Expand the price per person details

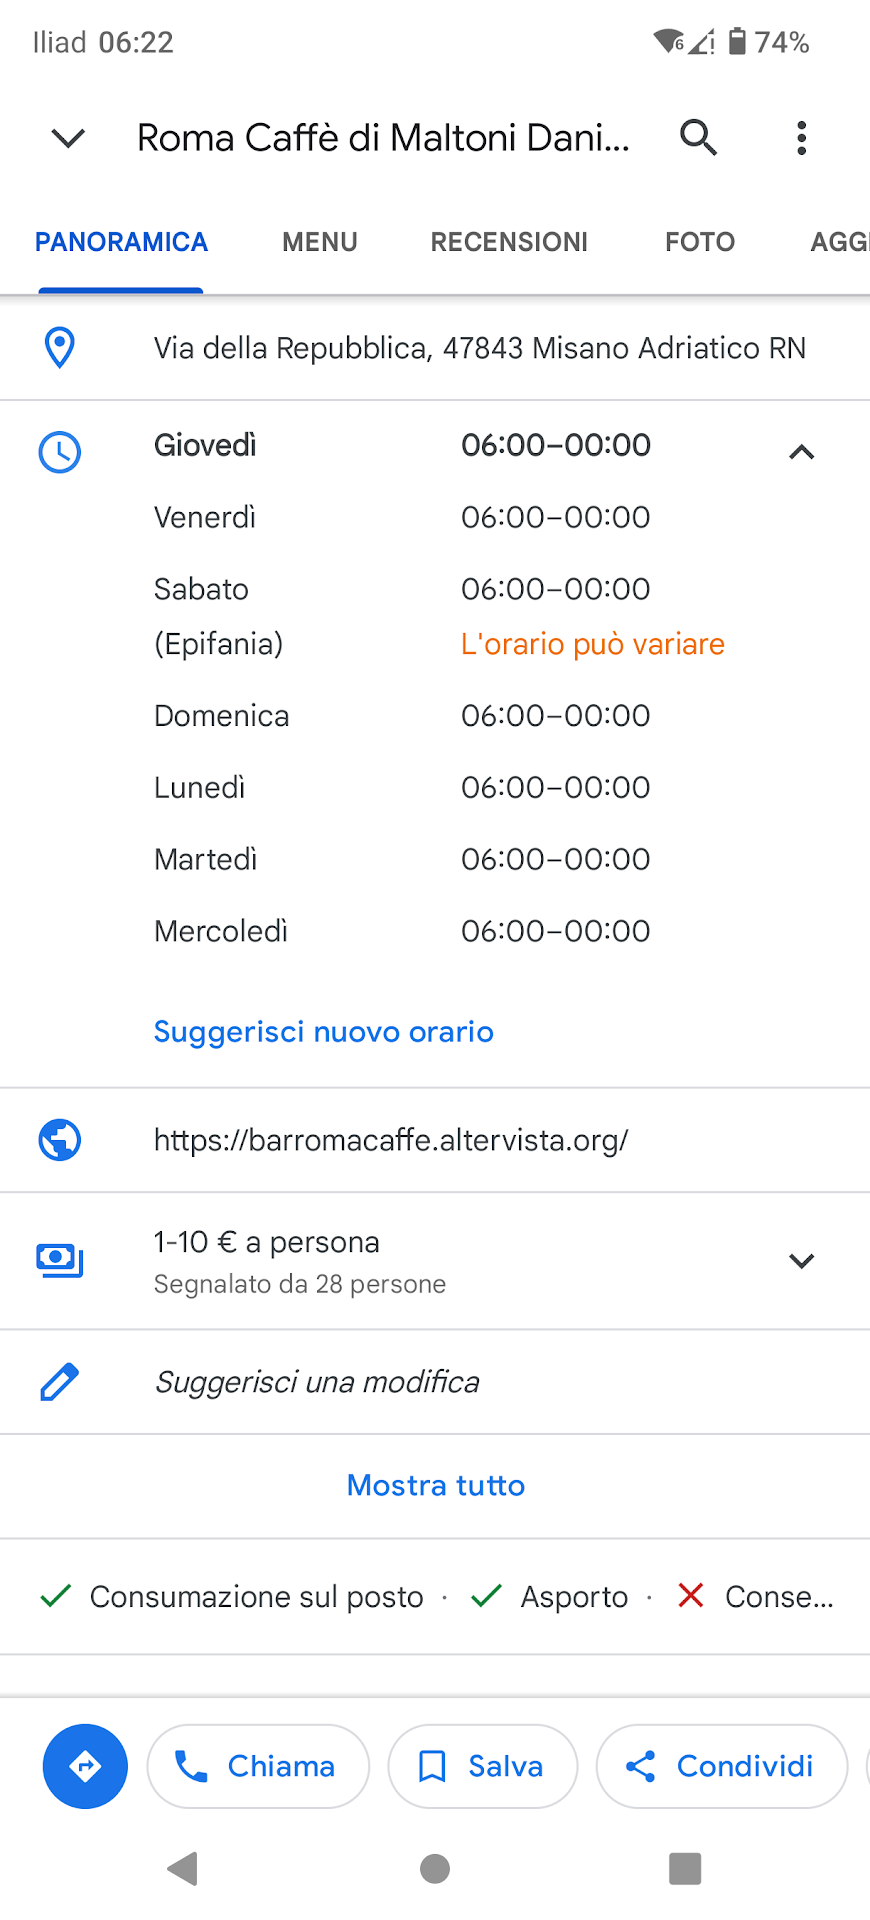point(801,1260)
